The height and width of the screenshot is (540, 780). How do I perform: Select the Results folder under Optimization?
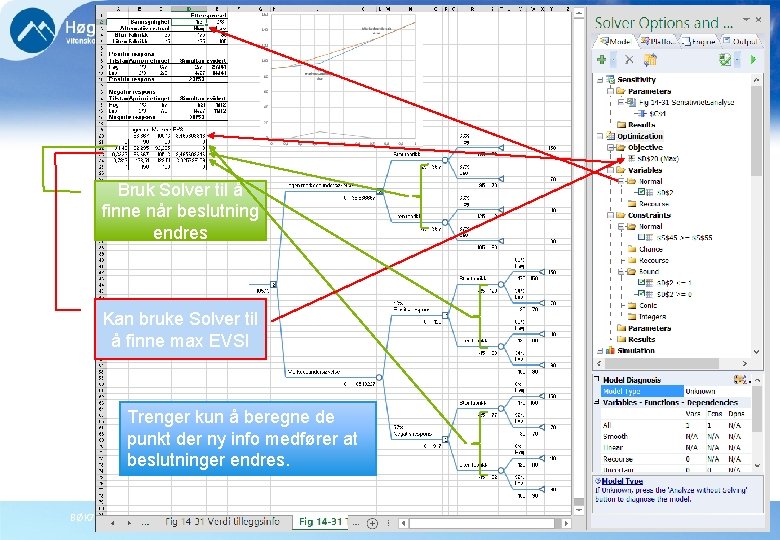(636, 339)
